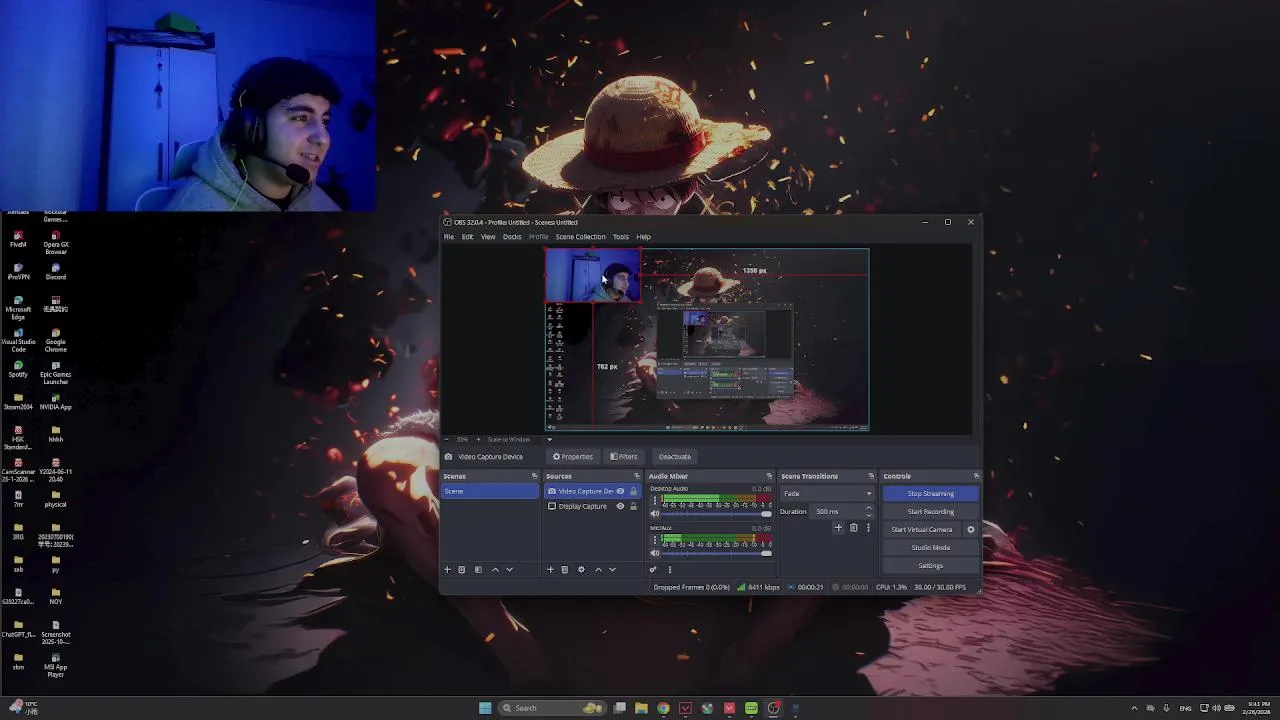Pop out the Controls dock

coord(976,476)
